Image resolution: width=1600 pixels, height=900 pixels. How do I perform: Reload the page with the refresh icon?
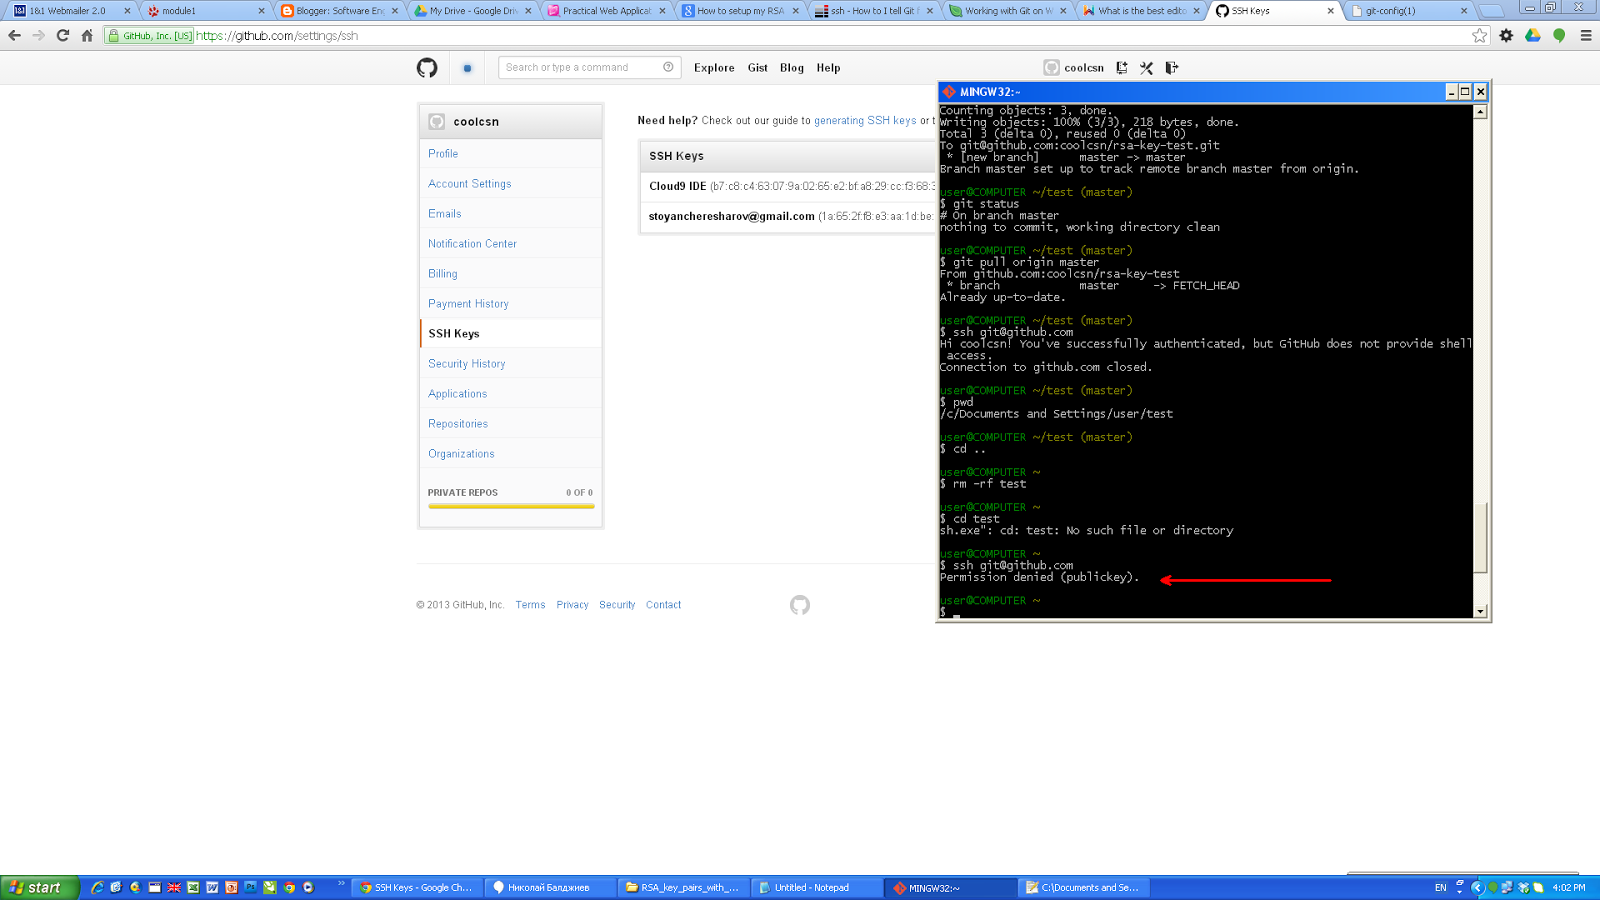[x=62, y=36]
